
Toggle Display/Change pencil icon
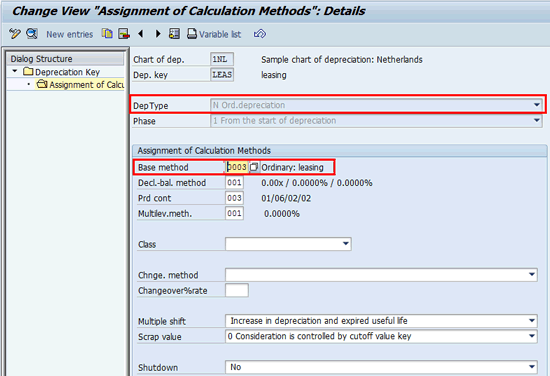pos(14,34)
